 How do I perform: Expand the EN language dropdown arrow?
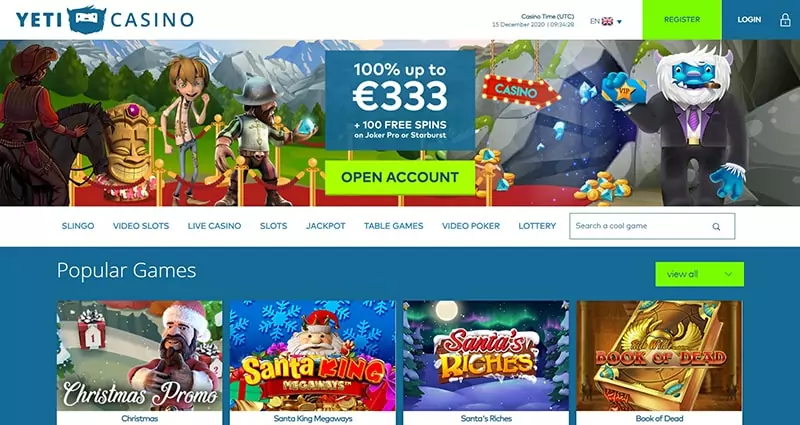(x=619, y=21)
